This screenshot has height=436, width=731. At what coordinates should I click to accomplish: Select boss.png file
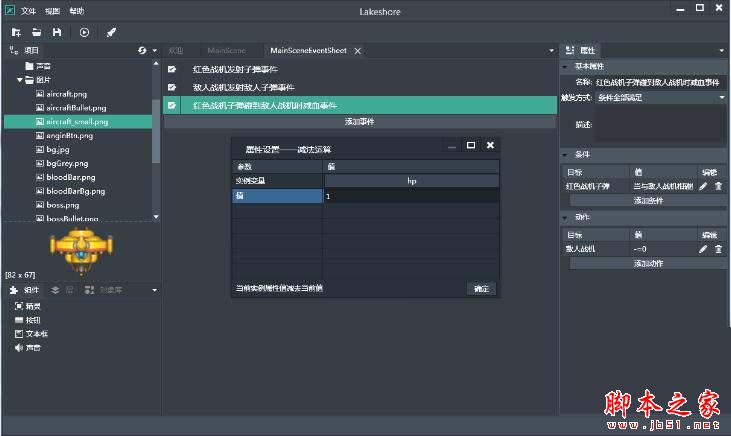(x=57, y=205)
